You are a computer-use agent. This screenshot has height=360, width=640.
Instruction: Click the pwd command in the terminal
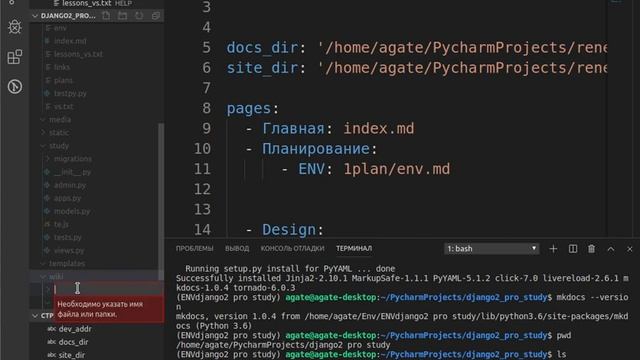[564, 336]
